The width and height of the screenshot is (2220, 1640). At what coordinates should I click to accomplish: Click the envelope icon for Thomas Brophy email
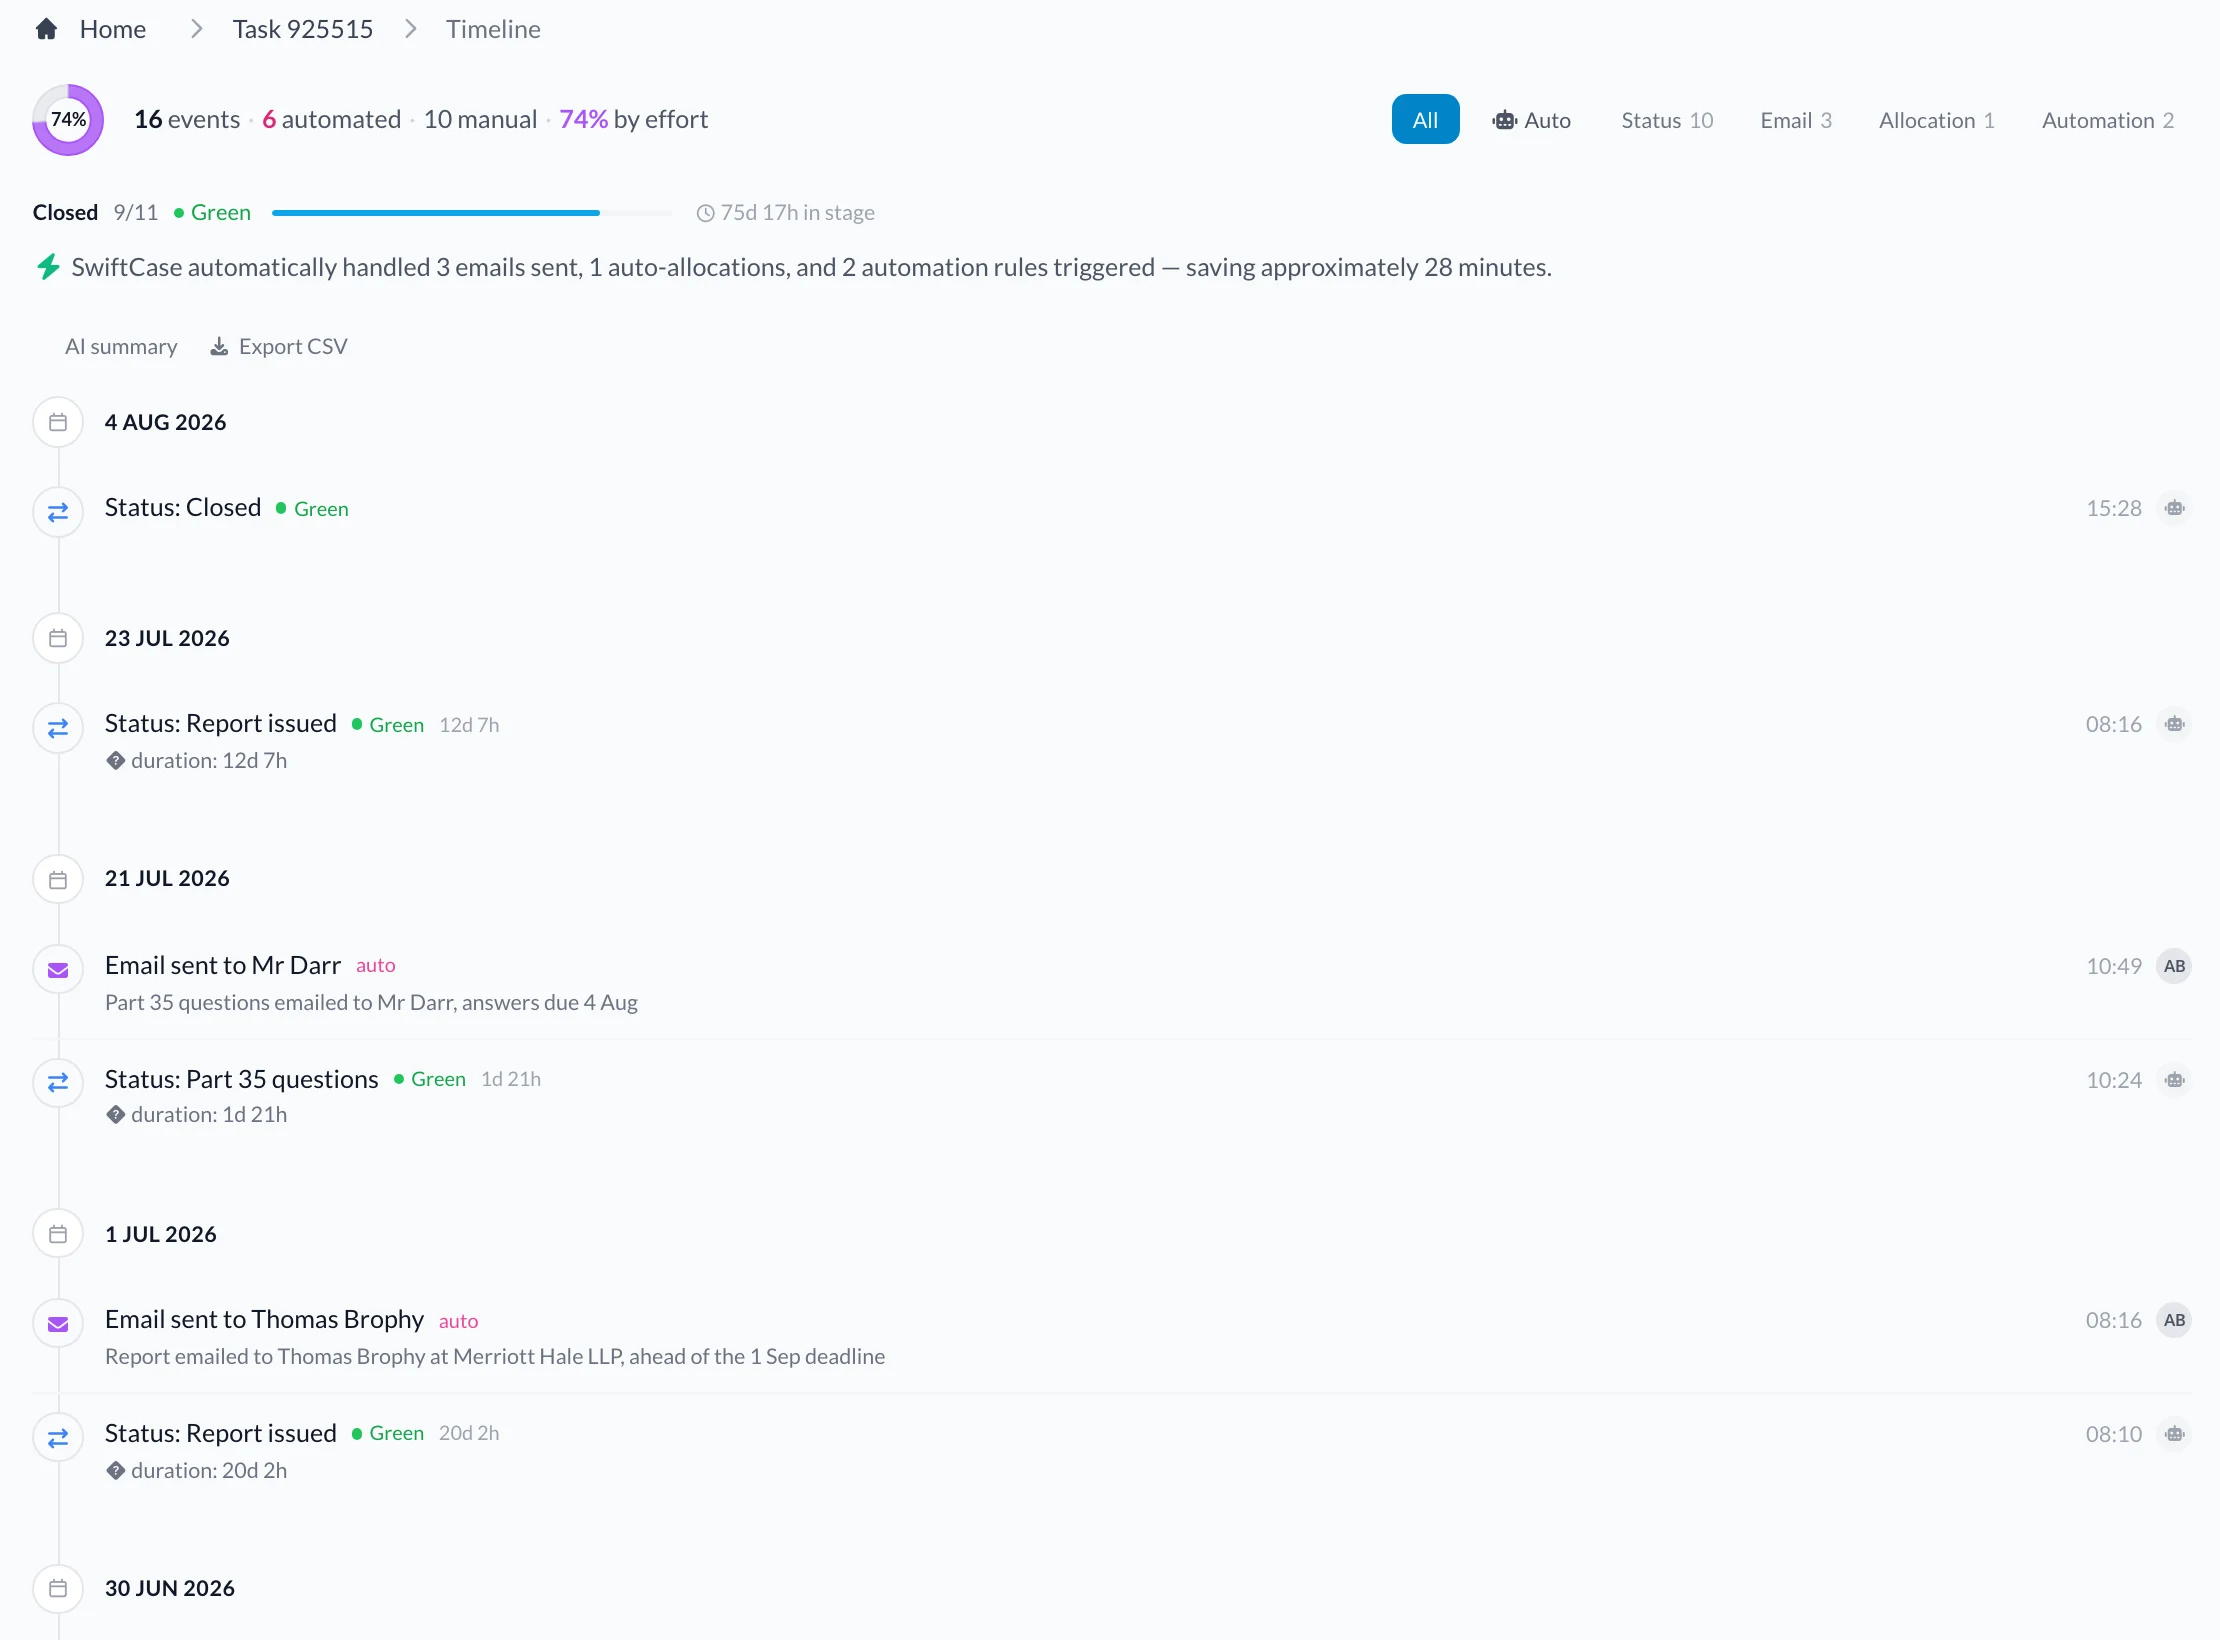pyautogui.click(x=58, y=1324)
